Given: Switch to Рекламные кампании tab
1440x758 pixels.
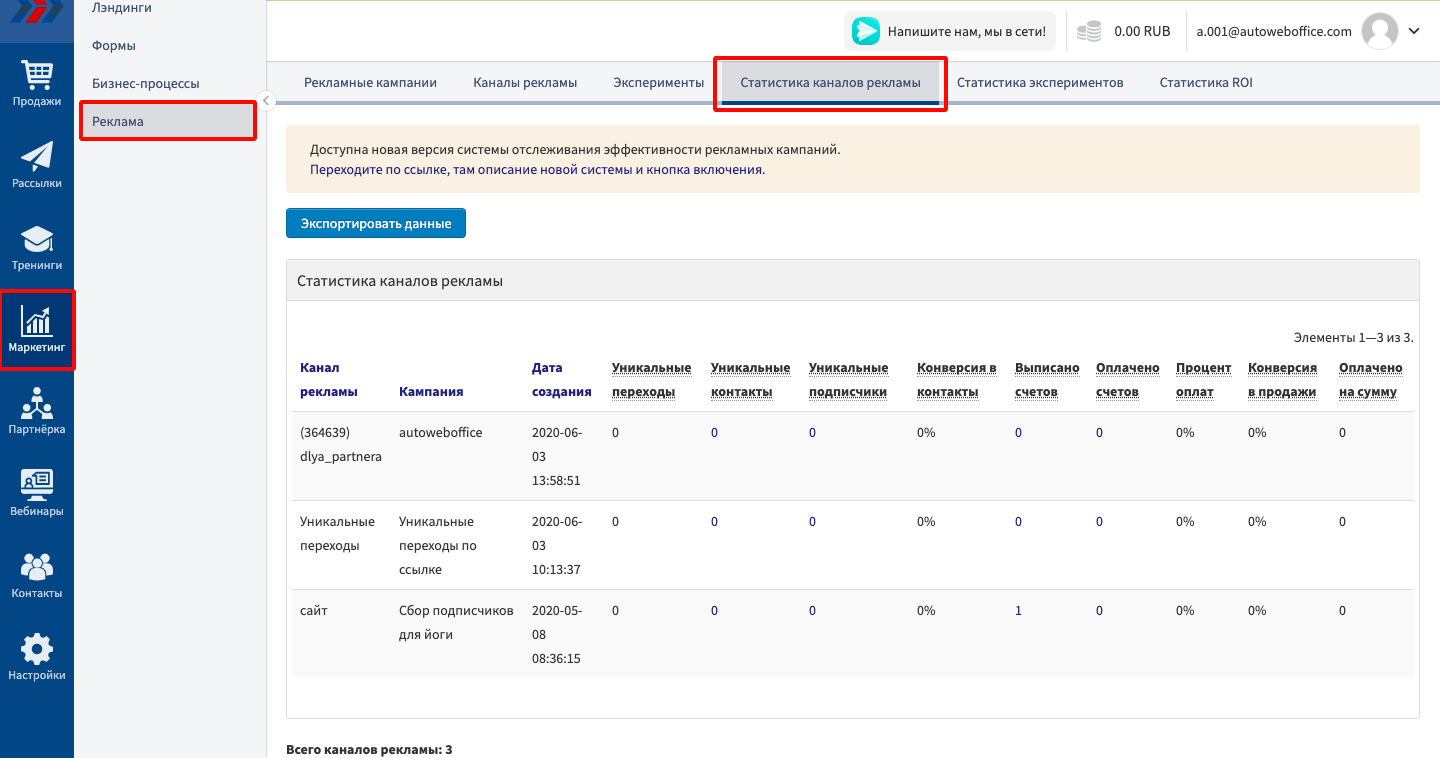Looking at the screenshot, I should [370, 83].
